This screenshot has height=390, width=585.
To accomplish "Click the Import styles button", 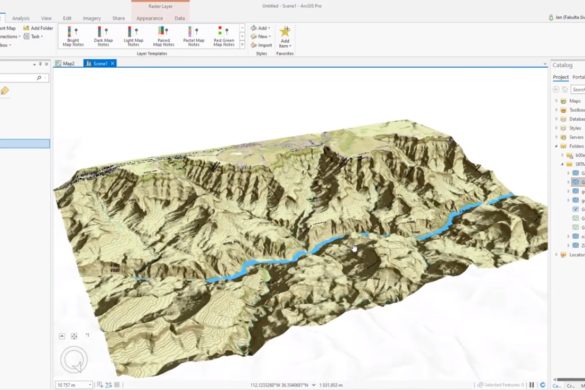I will click(x=262, y=45).
